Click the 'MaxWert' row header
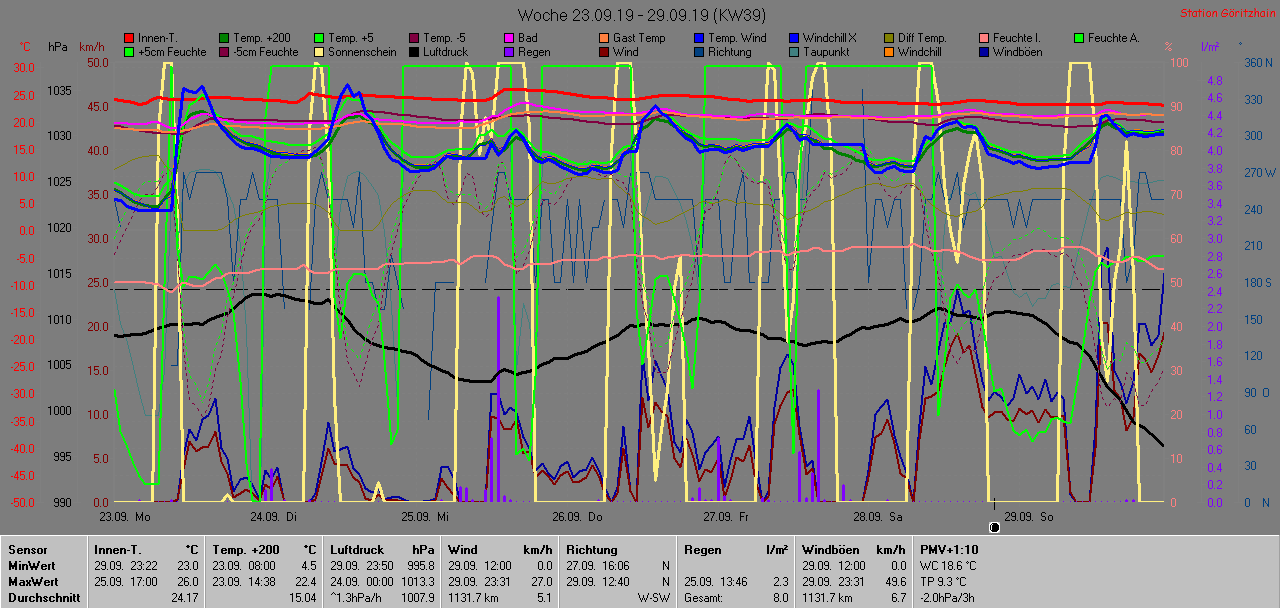The height and width of the screenshot is (608, 1280). [x=31, y=581]
